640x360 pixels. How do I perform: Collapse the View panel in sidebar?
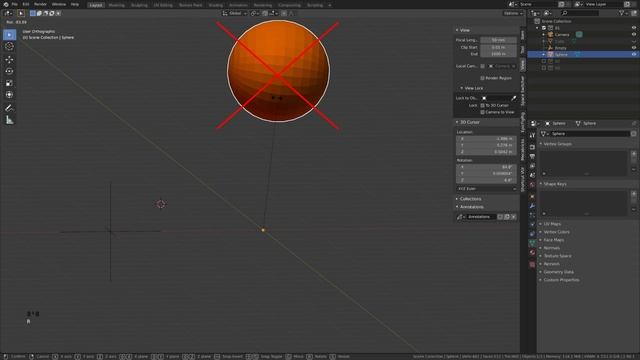coord(463,30)
